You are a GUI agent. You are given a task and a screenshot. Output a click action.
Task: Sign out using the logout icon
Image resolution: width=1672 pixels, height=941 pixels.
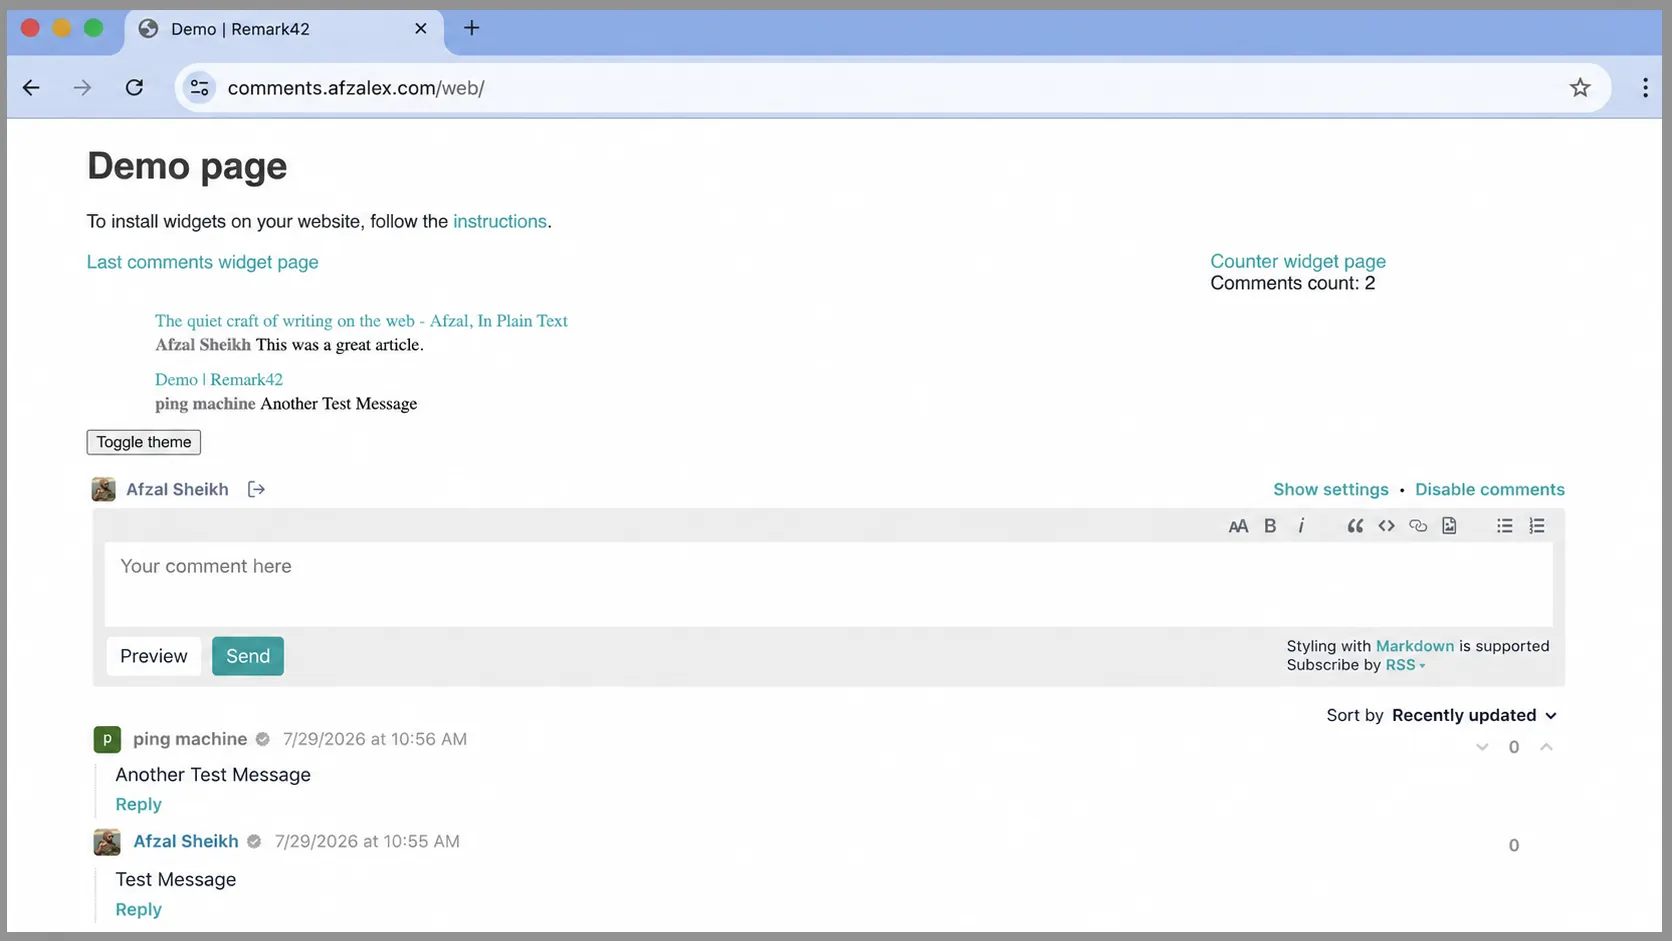tap(256, 489)
